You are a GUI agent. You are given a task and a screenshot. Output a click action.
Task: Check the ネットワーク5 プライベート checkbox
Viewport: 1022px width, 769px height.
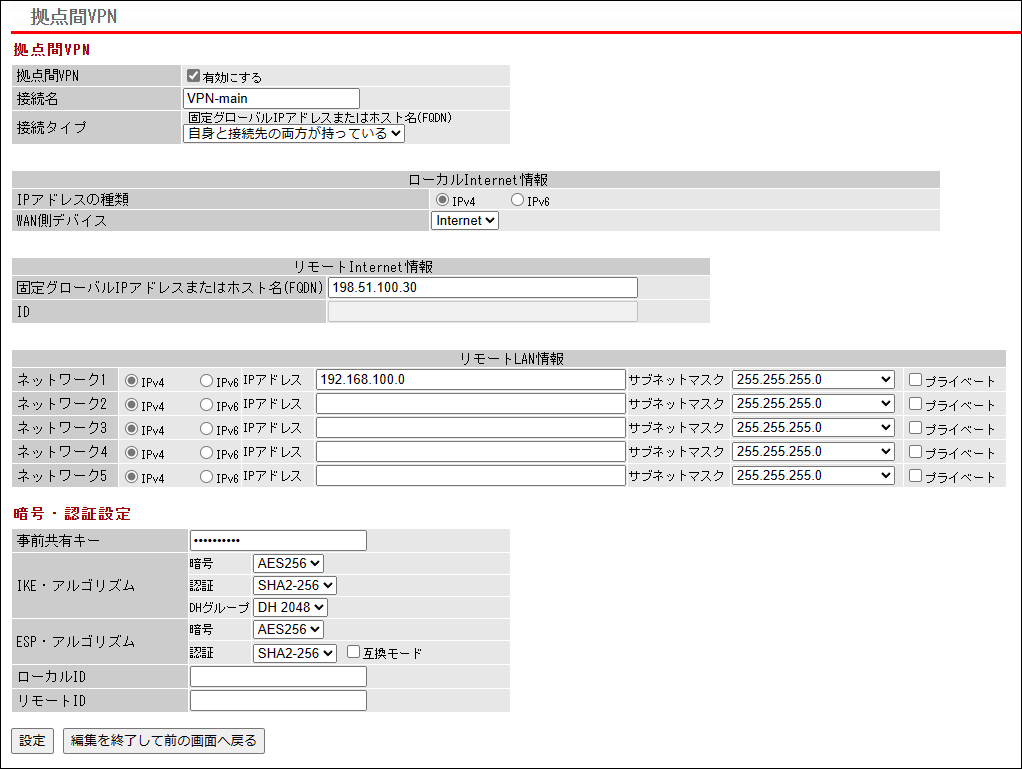916,476
